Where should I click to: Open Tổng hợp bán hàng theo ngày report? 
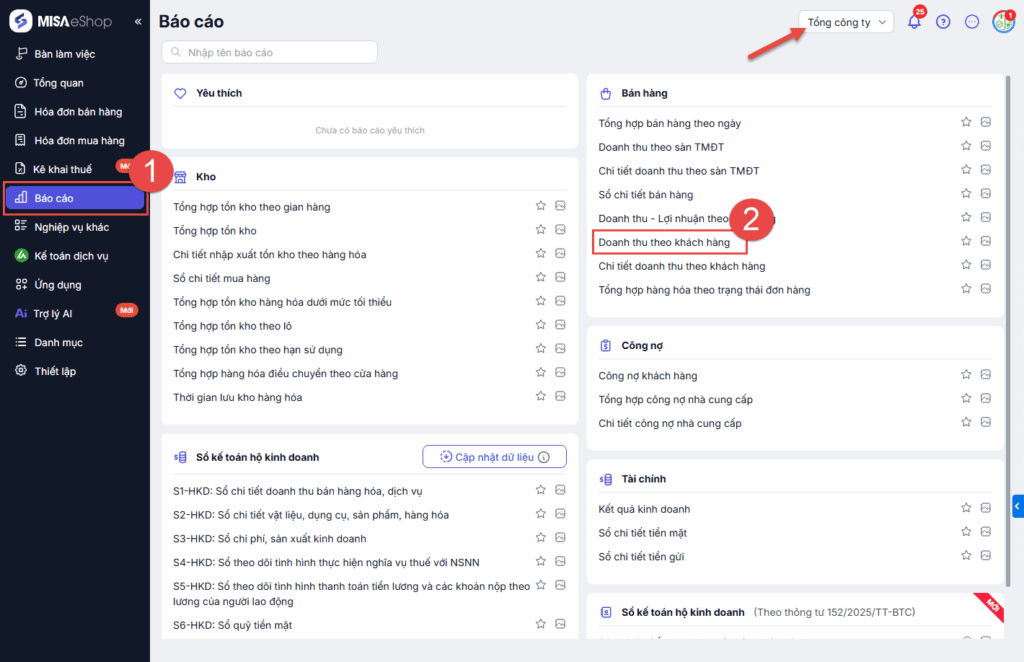click(669, 123)
